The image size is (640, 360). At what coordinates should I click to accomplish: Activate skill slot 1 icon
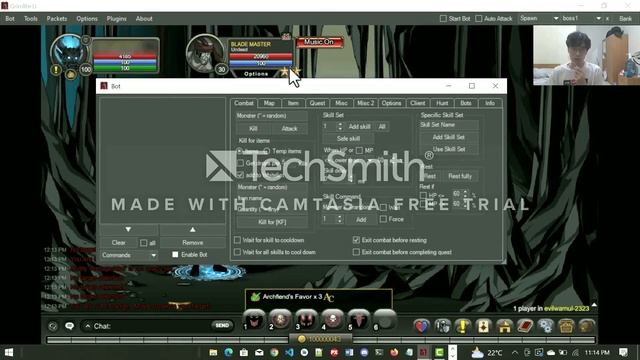pyautogui.click(x=254, y=320)
